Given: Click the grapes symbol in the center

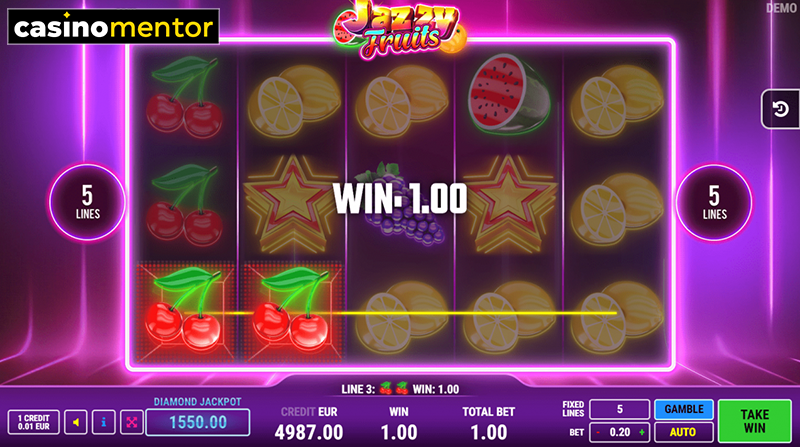Looking at the screenshot, I should click(x=403, y=204).
